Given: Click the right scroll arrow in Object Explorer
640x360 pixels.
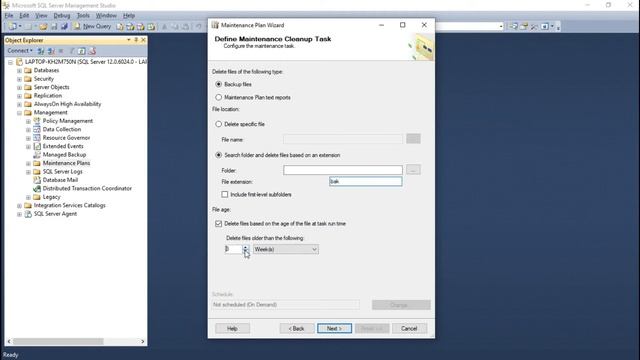Looking at the screenshot, I should pos(142,341).
